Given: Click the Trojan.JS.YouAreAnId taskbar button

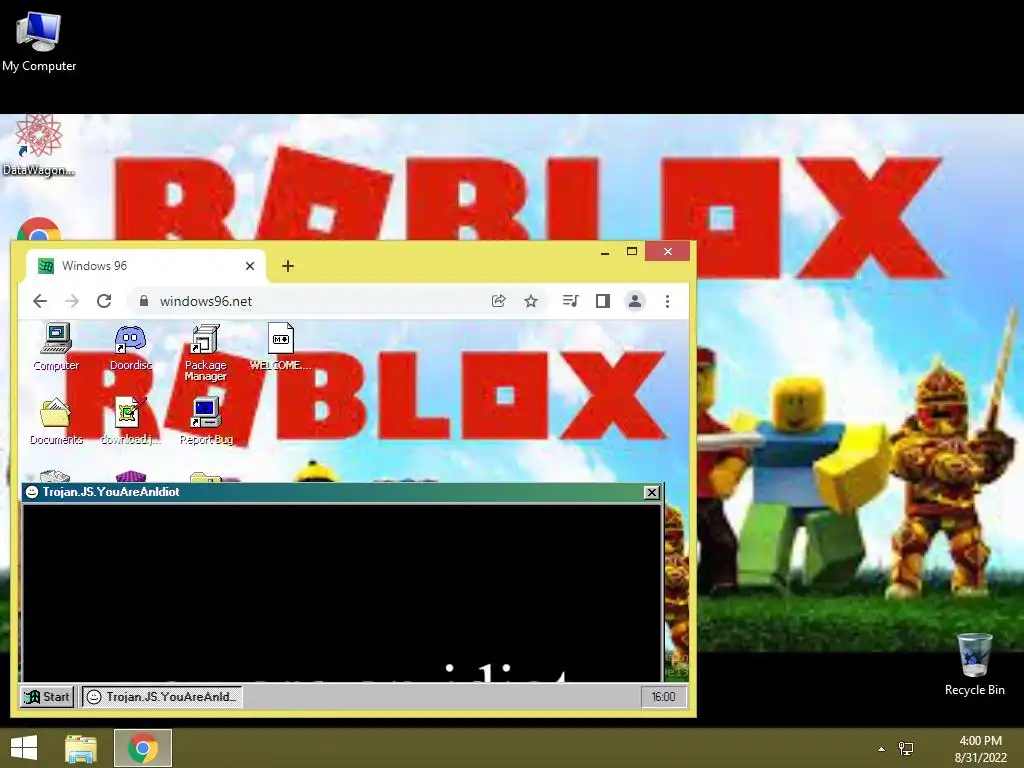Looking at the screenshot, I should click(163, 697).
